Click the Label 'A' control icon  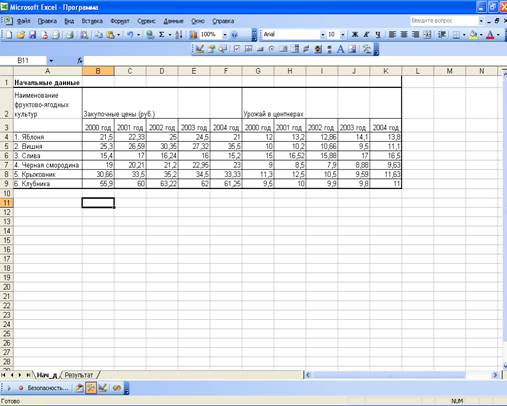[x=340, y=49]
